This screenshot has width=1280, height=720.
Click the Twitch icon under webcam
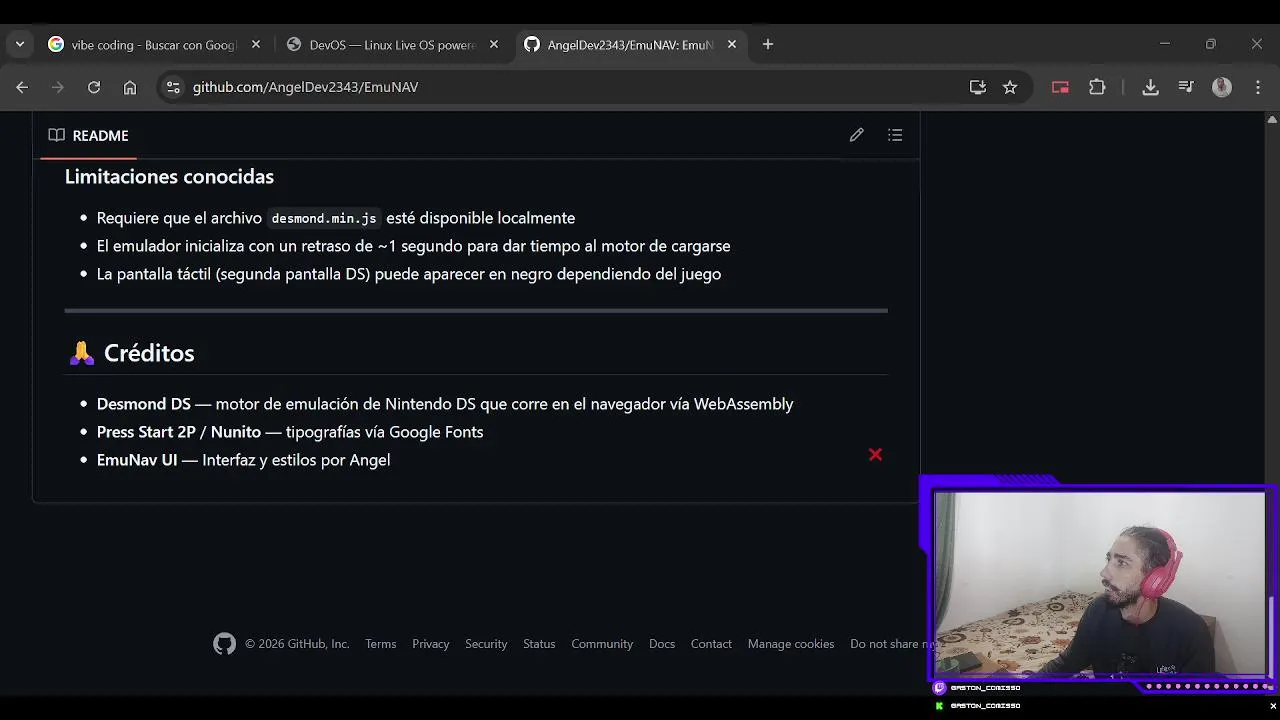(x=939, y=688)
